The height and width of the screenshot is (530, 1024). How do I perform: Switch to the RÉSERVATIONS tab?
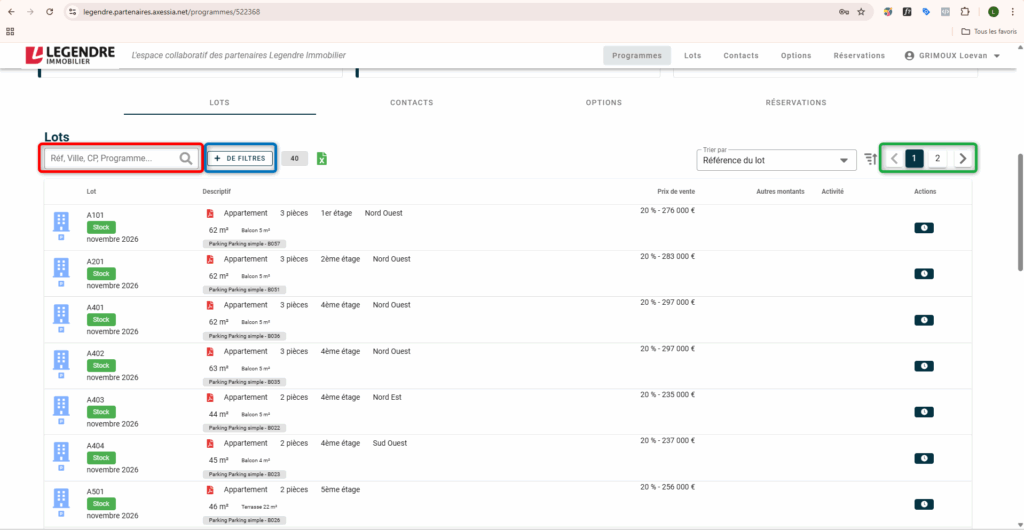(796, 103)
